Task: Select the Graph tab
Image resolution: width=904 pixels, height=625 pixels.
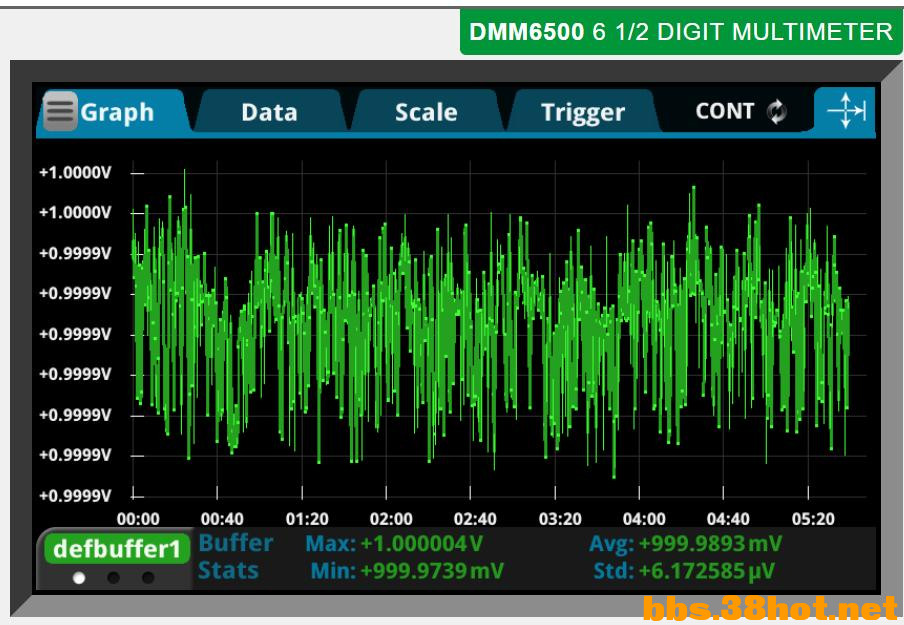Action: pos(118,112)
